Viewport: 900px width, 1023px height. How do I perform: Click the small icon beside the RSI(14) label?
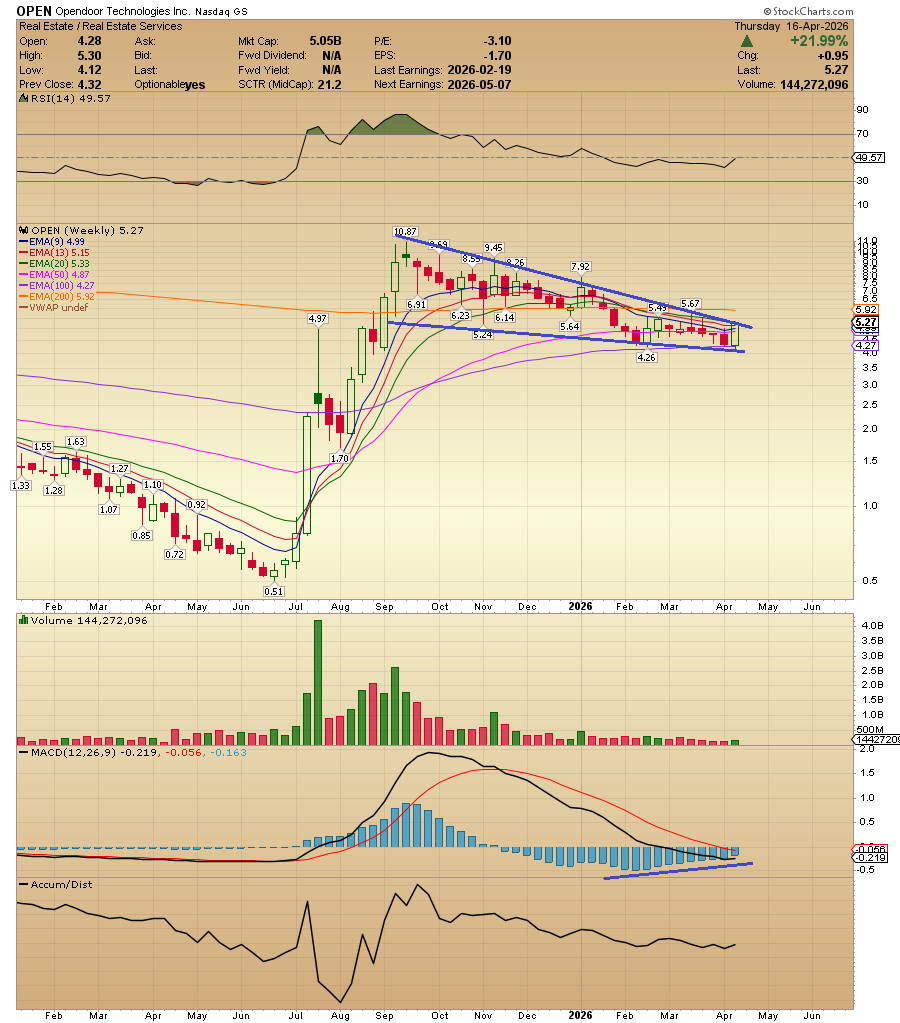[23, 99]
